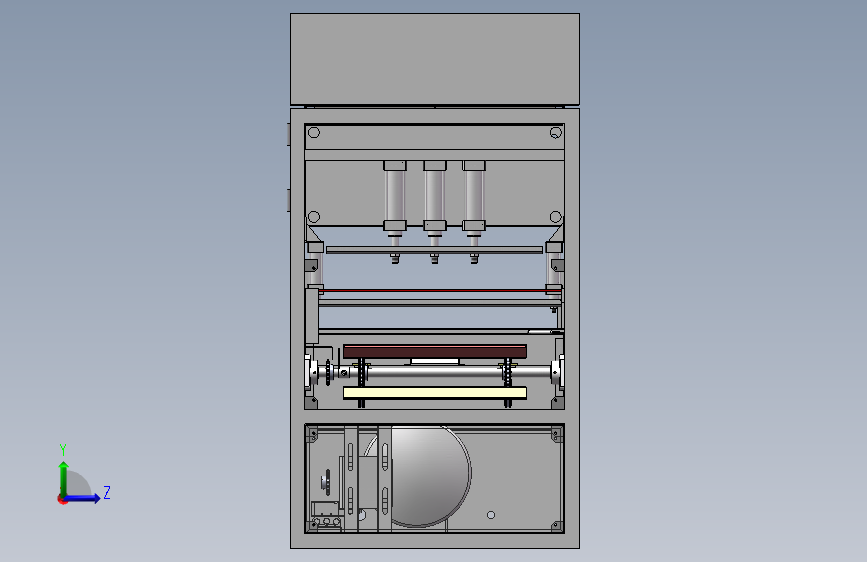867x562 pixels.
Task: Select the top-right circular hole of the upper panel
Action: coord(556,132)
